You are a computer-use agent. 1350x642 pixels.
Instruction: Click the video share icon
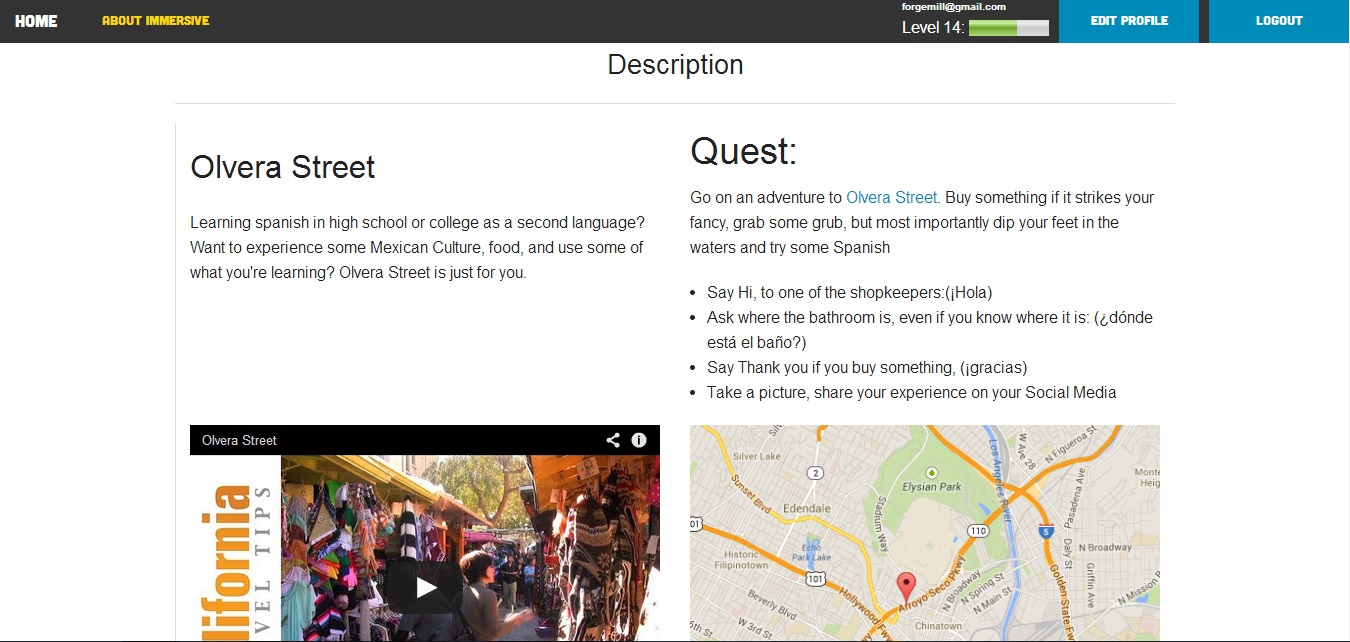click(613, 440)
